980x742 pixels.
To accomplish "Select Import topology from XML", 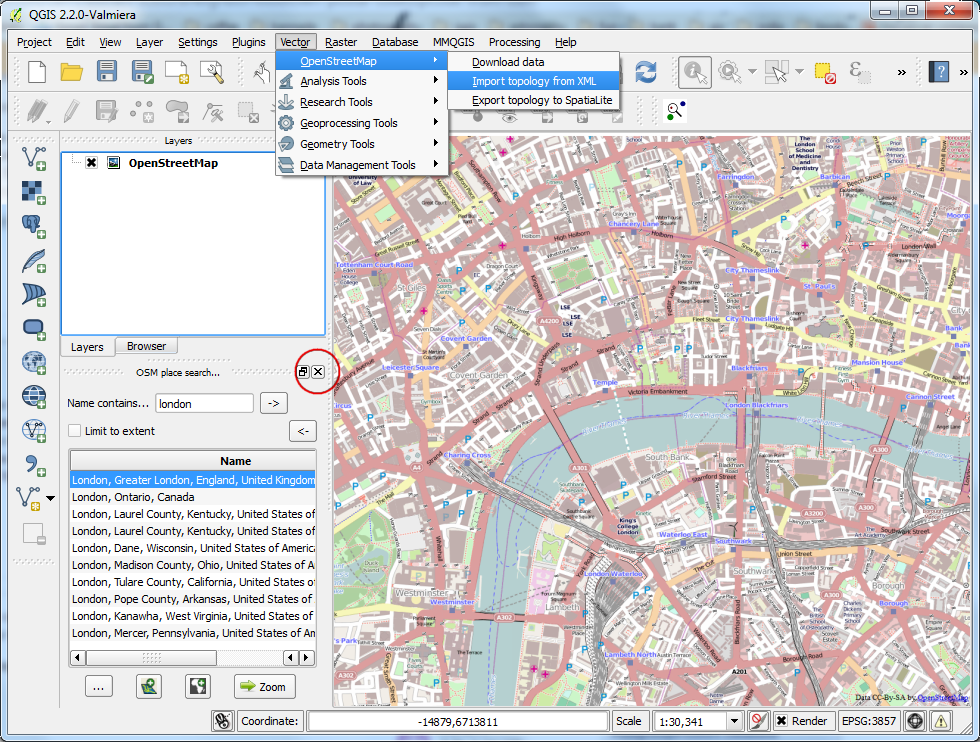I will (x=533, y=81).
